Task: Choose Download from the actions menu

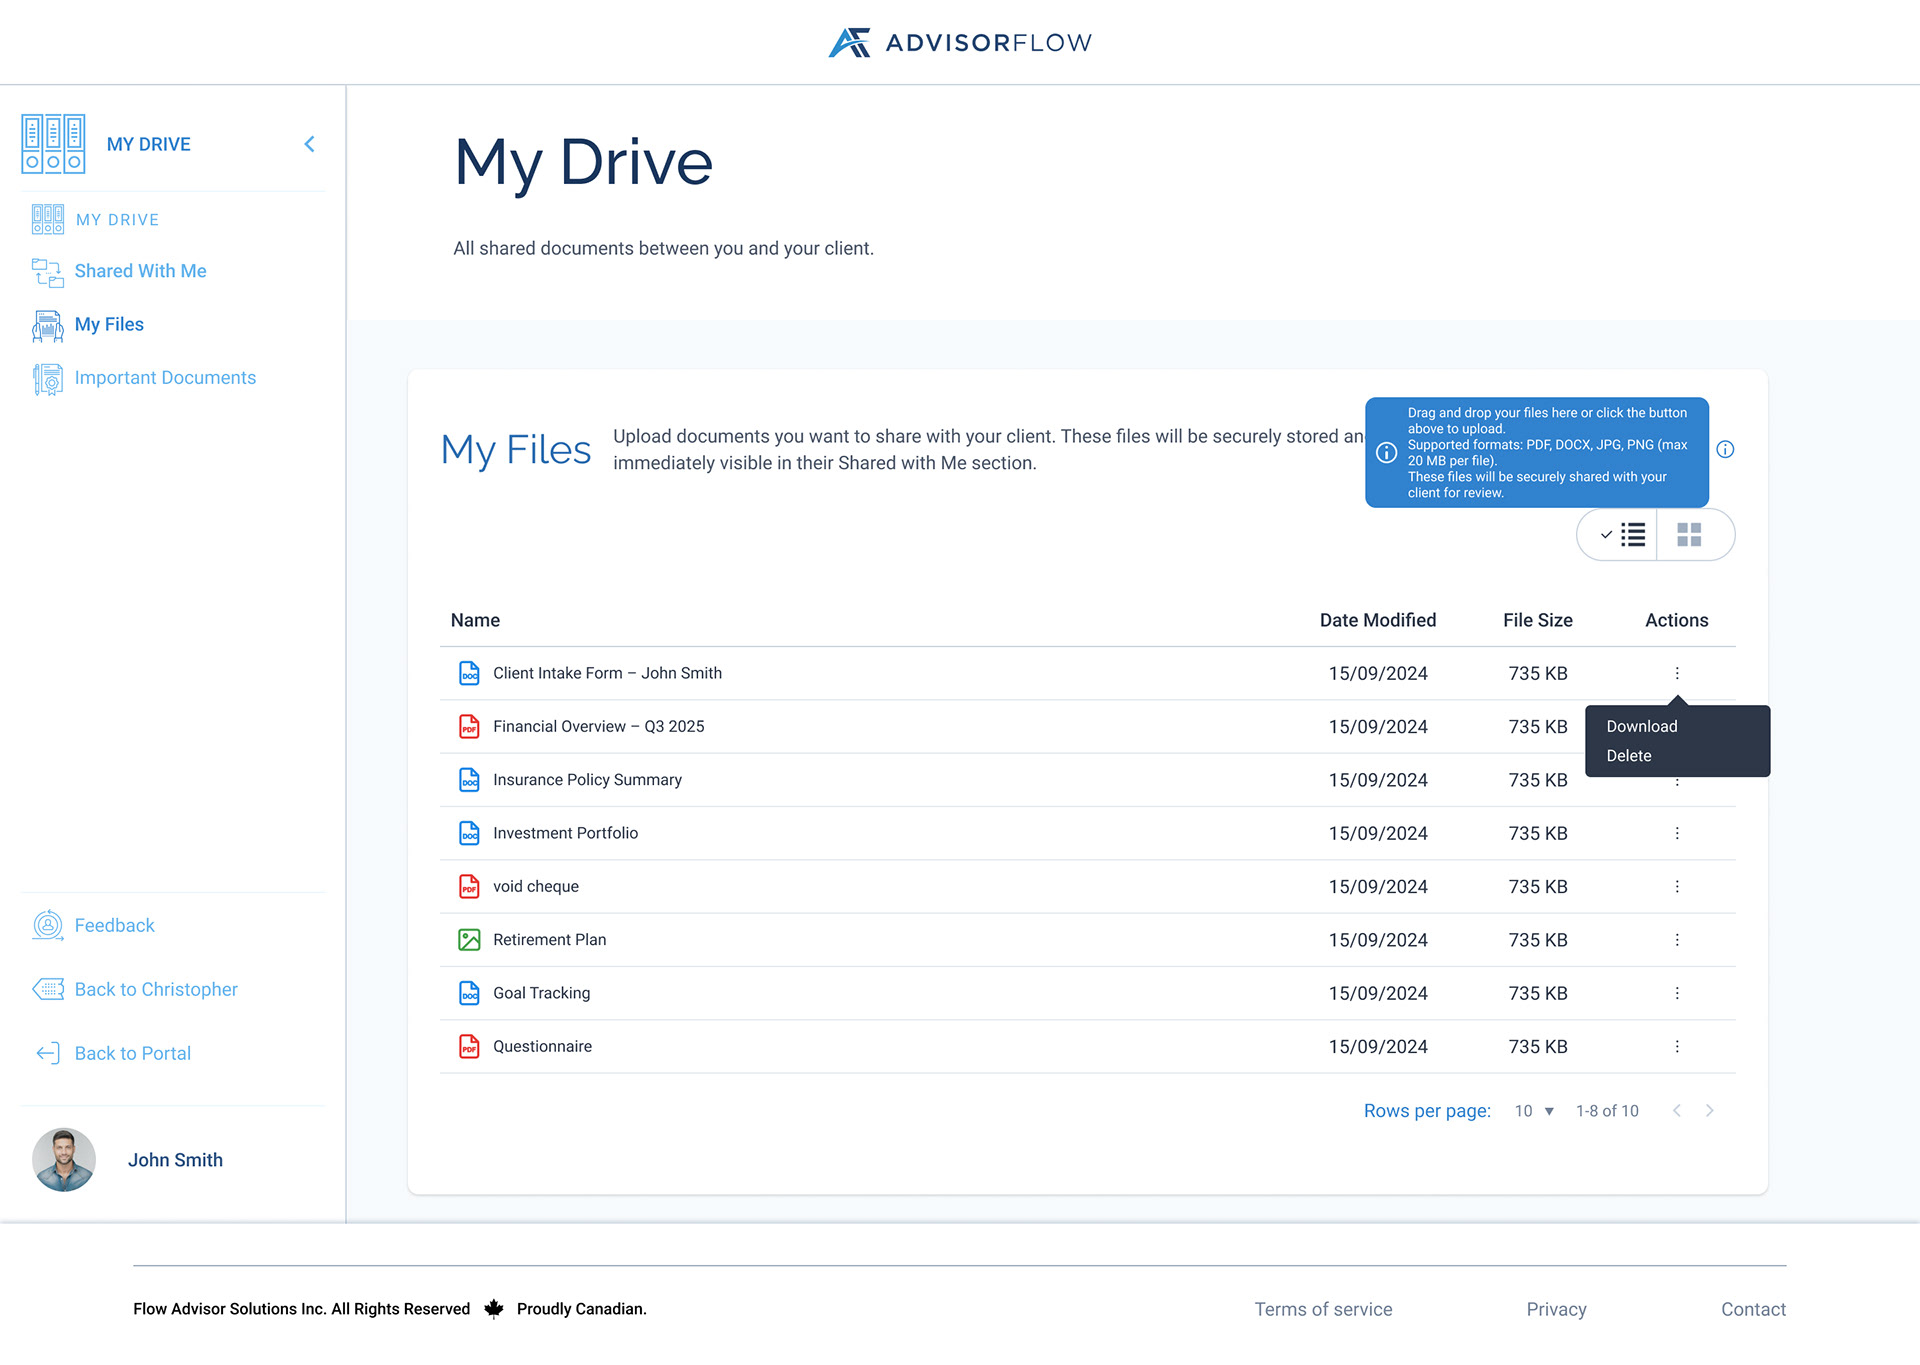Action: [1641, 726]
